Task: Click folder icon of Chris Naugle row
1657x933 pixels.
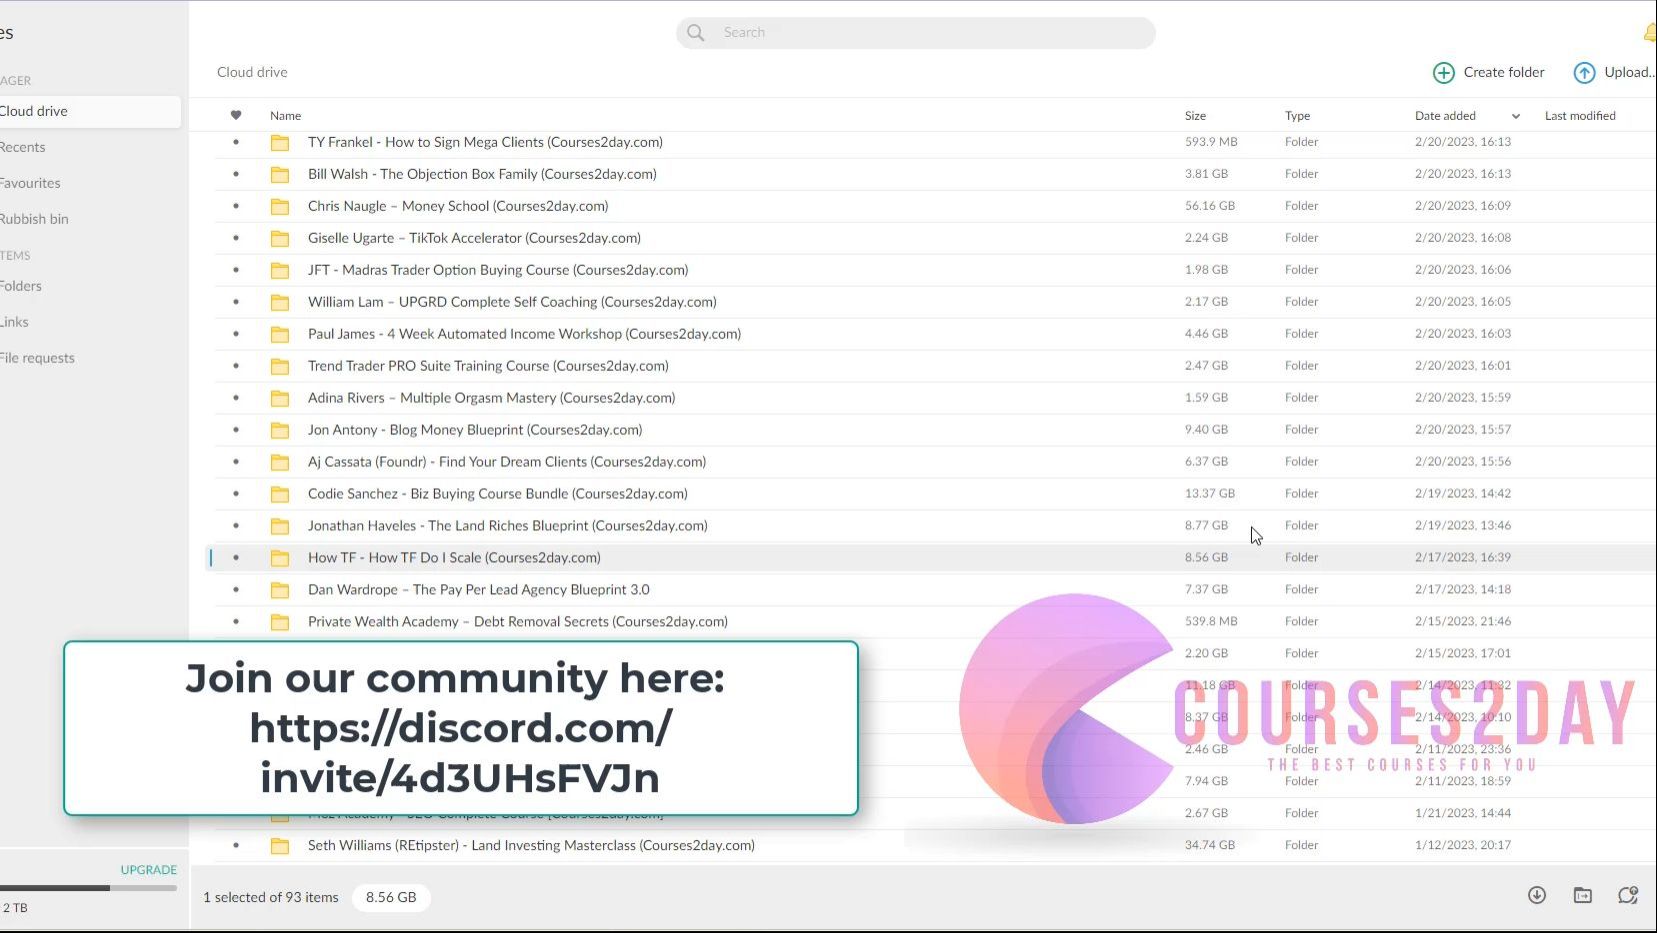Action: [280, 207]
